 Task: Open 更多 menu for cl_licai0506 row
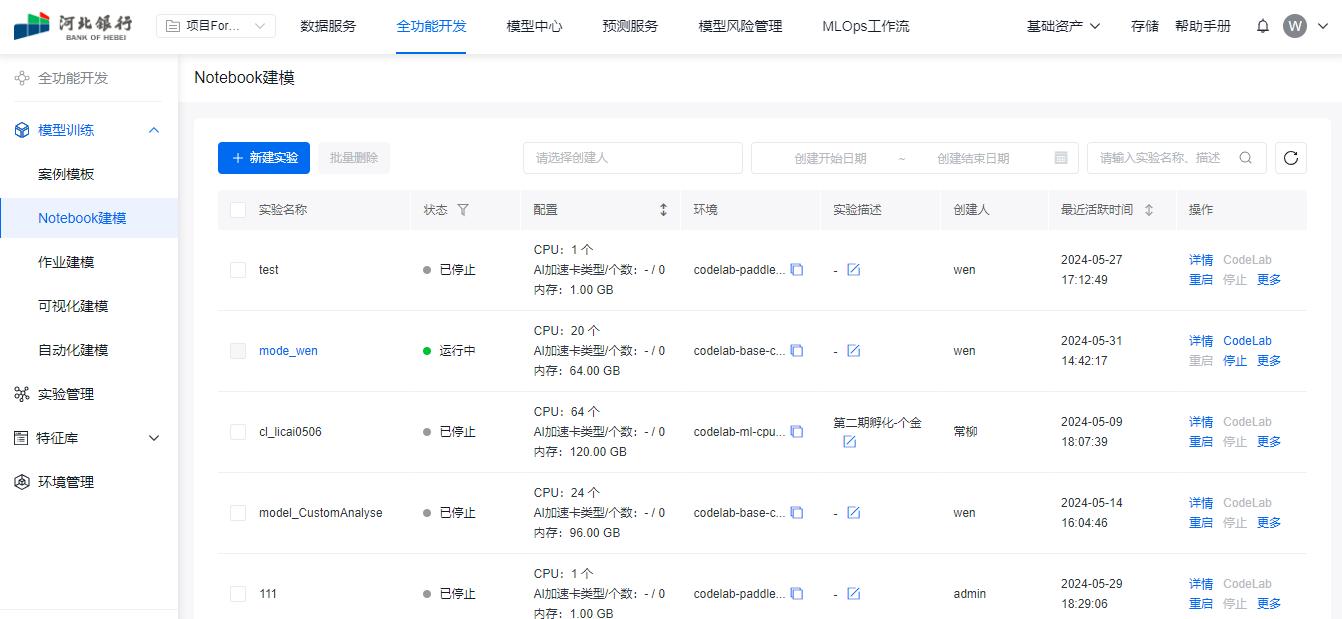pos(1269,442)
